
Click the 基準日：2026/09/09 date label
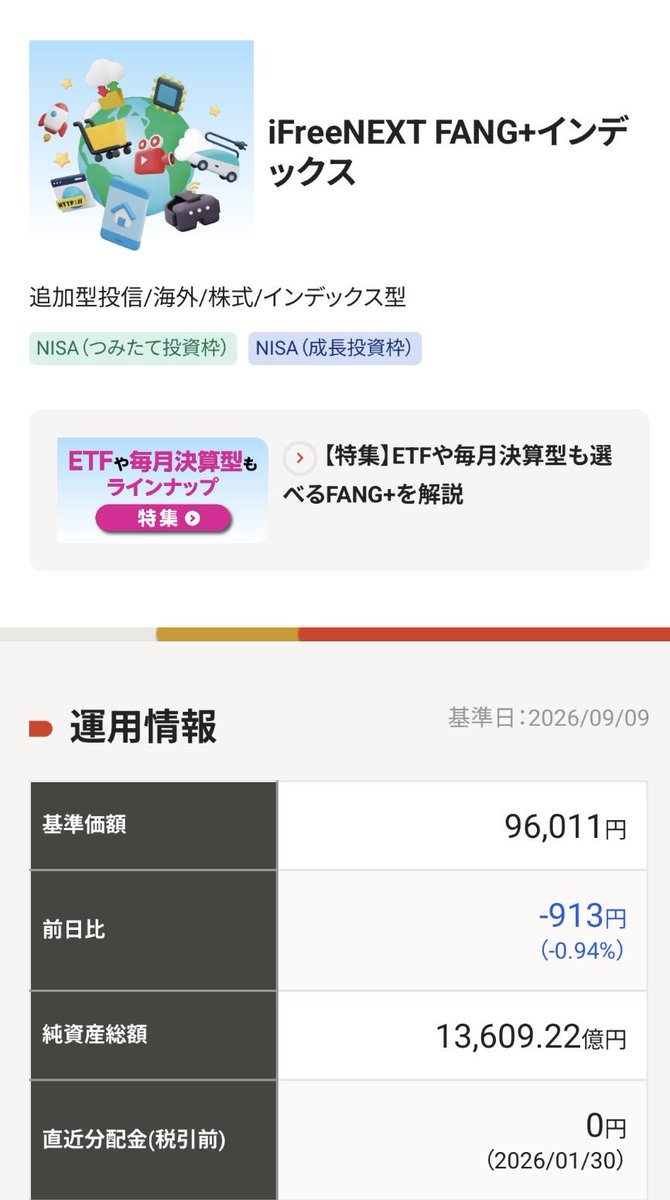(x=548, y=718)
